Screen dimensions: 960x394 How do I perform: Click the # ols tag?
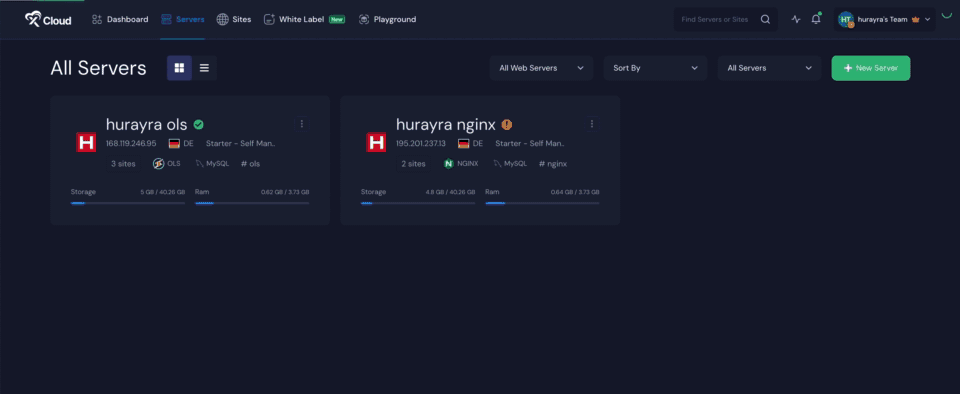tap(250, 164)
